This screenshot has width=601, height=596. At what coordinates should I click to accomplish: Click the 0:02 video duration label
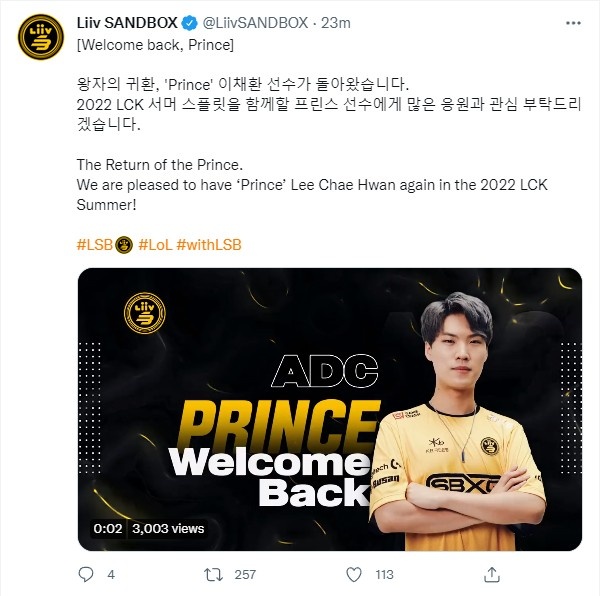[x=108, y=529]
